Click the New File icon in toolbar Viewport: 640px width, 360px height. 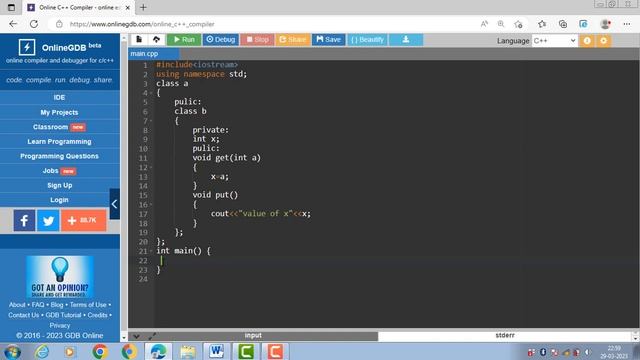tap(139, 40)
